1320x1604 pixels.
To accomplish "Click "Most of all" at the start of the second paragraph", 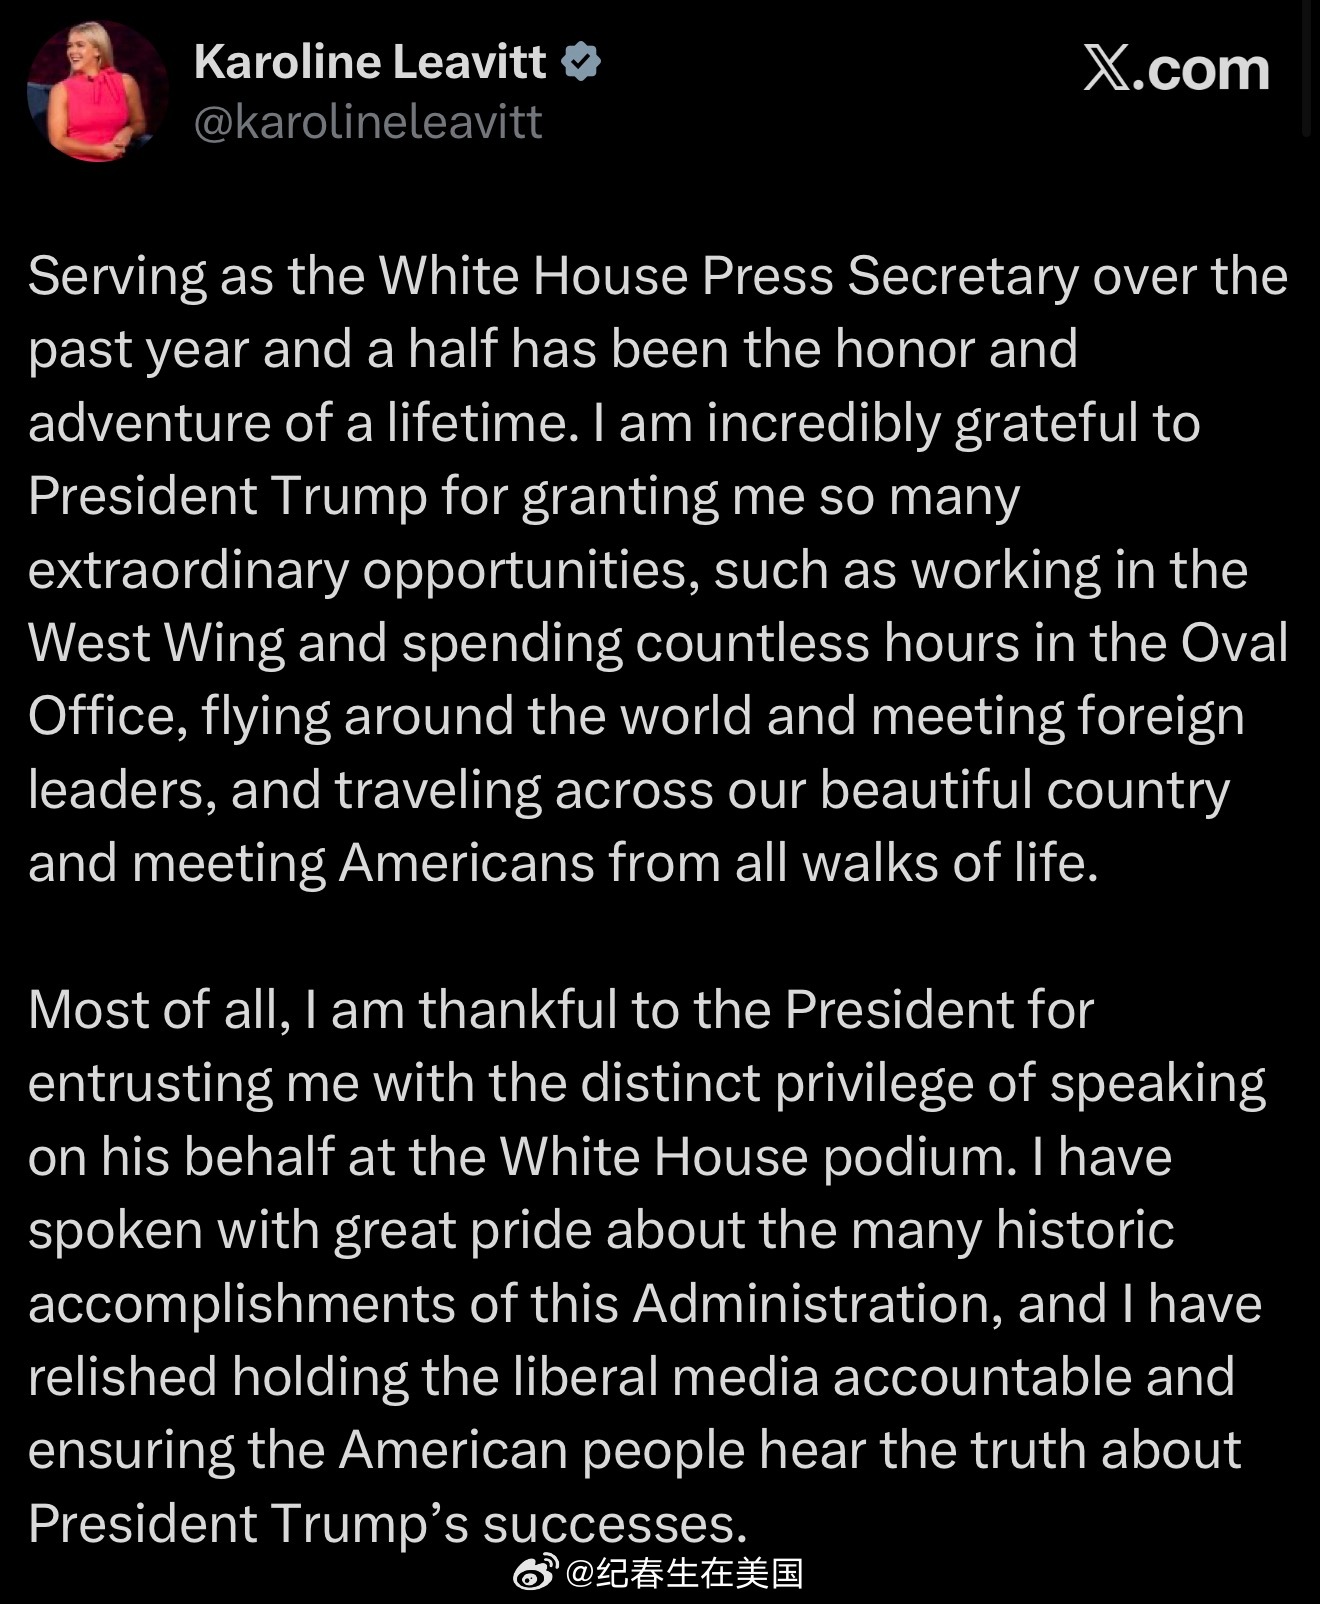I will [x=159, y=1010].
